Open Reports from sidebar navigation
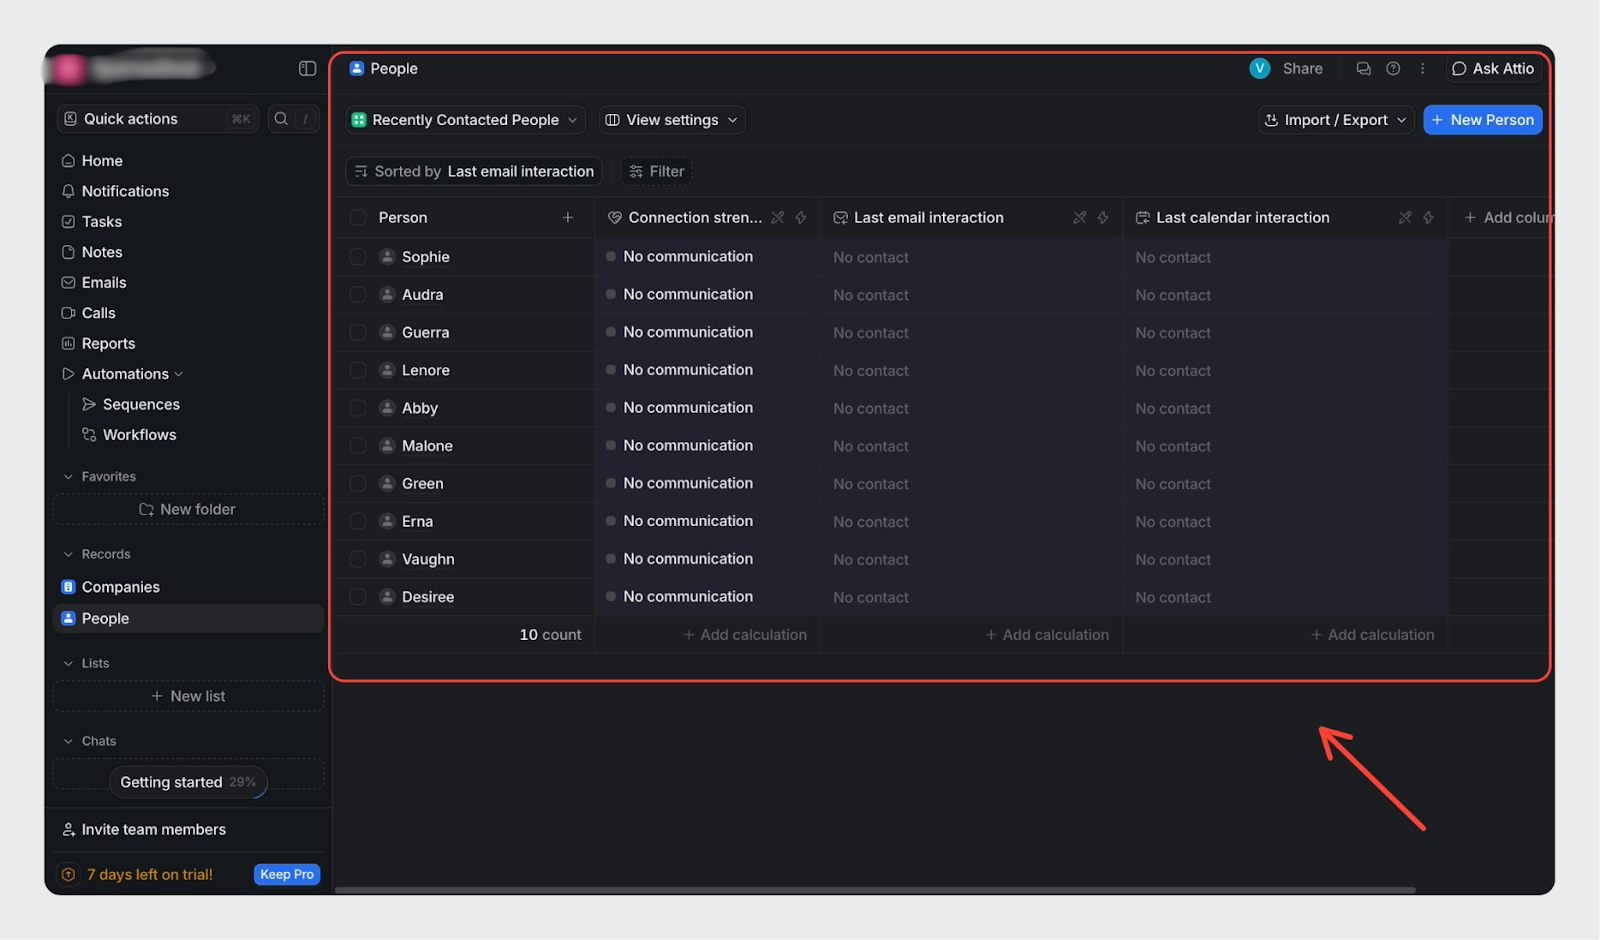This screenshot has width=1600, height=940. pos(108,344)
